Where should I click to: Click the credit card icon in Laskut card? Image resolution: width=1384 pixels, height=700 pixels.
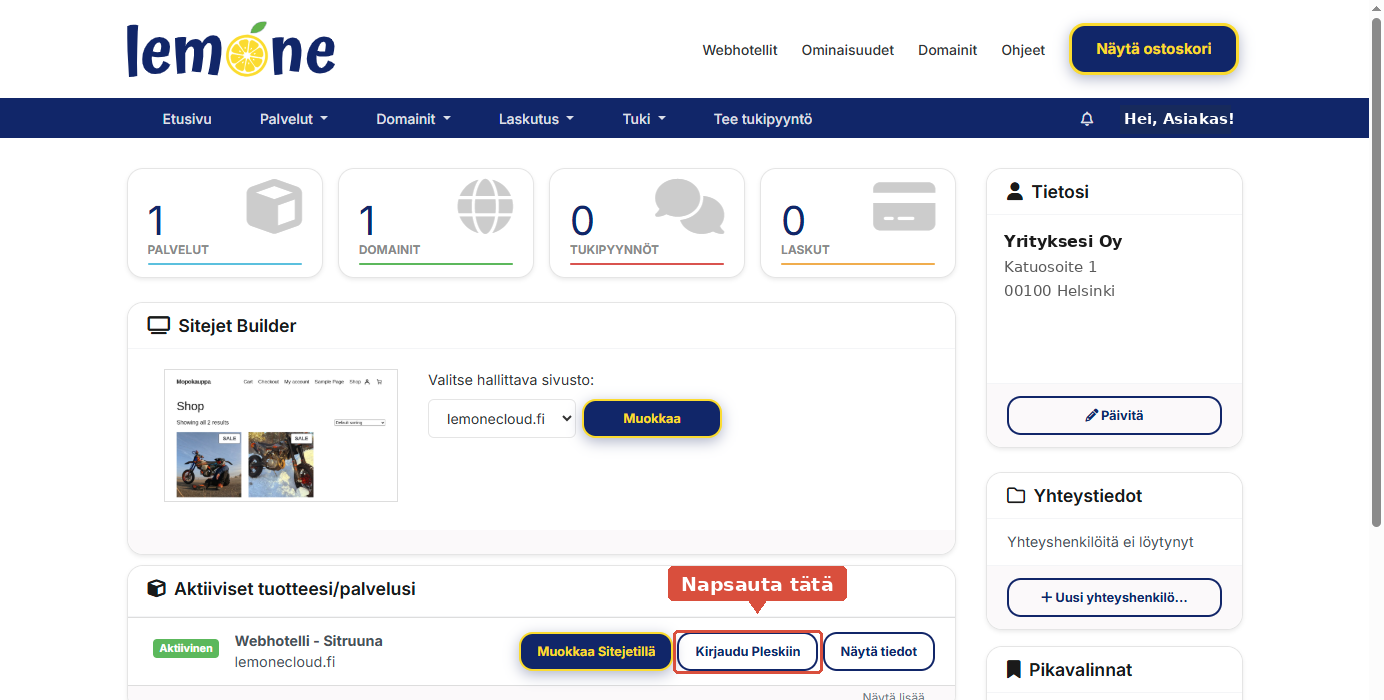click(904, 206)
